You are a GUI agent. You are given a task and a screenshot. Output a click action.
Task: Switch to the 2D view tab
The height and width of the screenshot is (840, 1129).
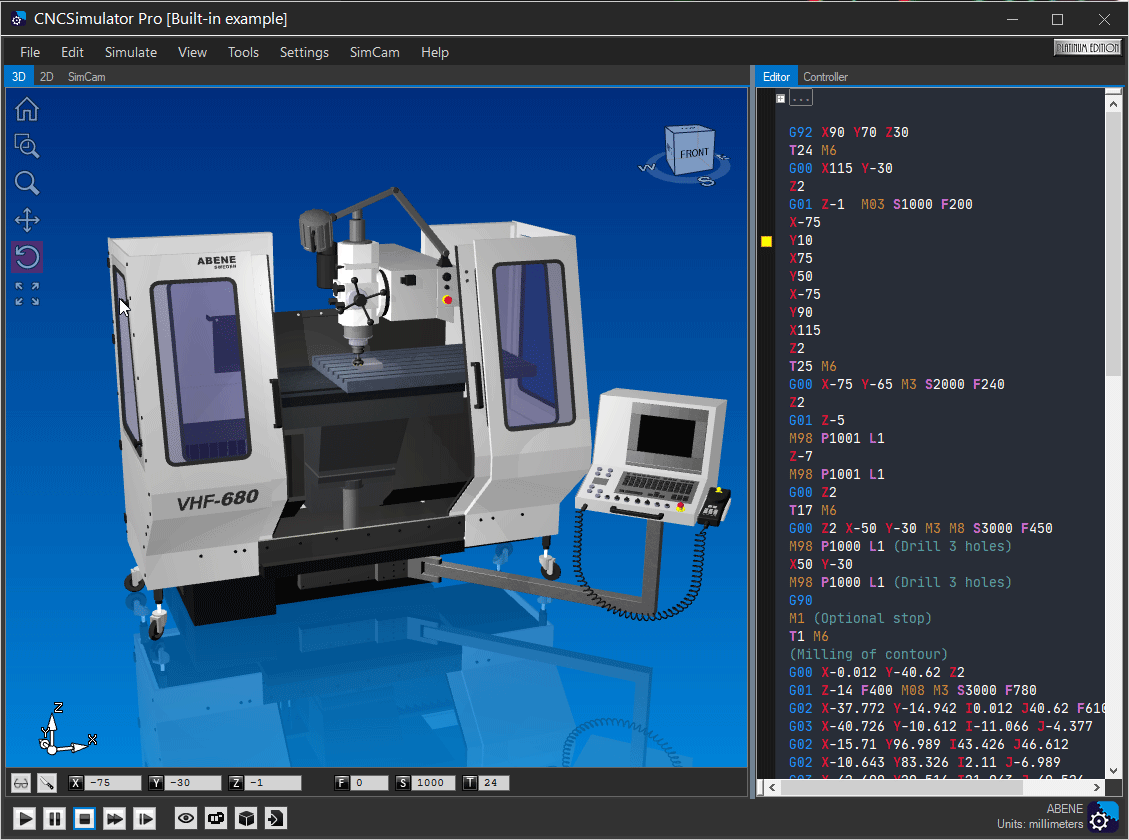point(46,76)
